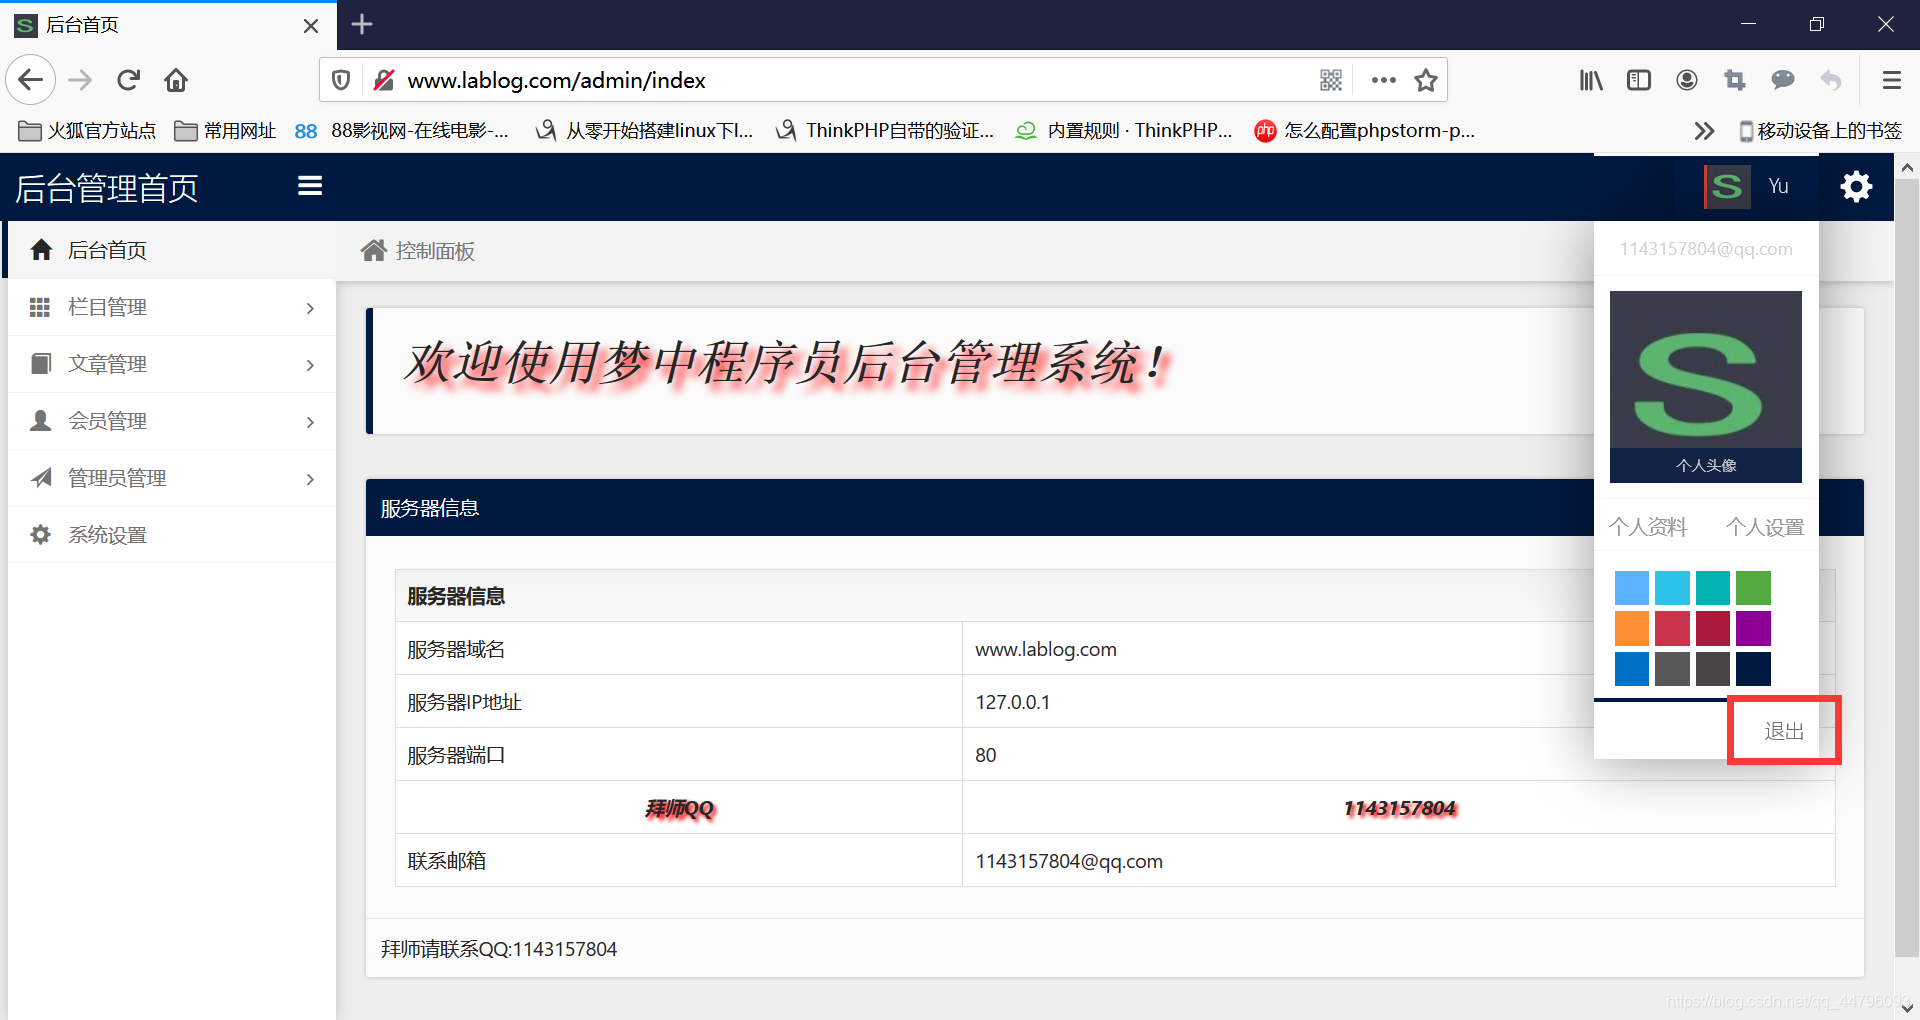Click the 栏目管理 grid icon
The width and height of the screenshot is (1920, 1020).
click(x=40, y=307)
